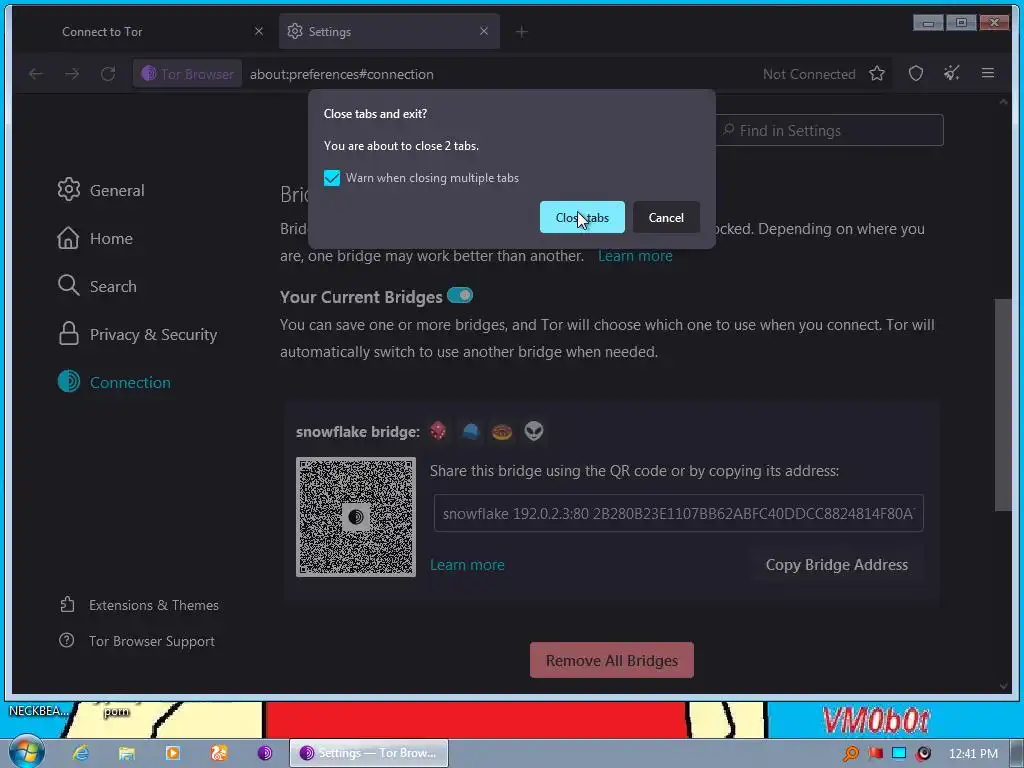
Task: Bookmark this page with star icon
Action: (x=877, y=74)
